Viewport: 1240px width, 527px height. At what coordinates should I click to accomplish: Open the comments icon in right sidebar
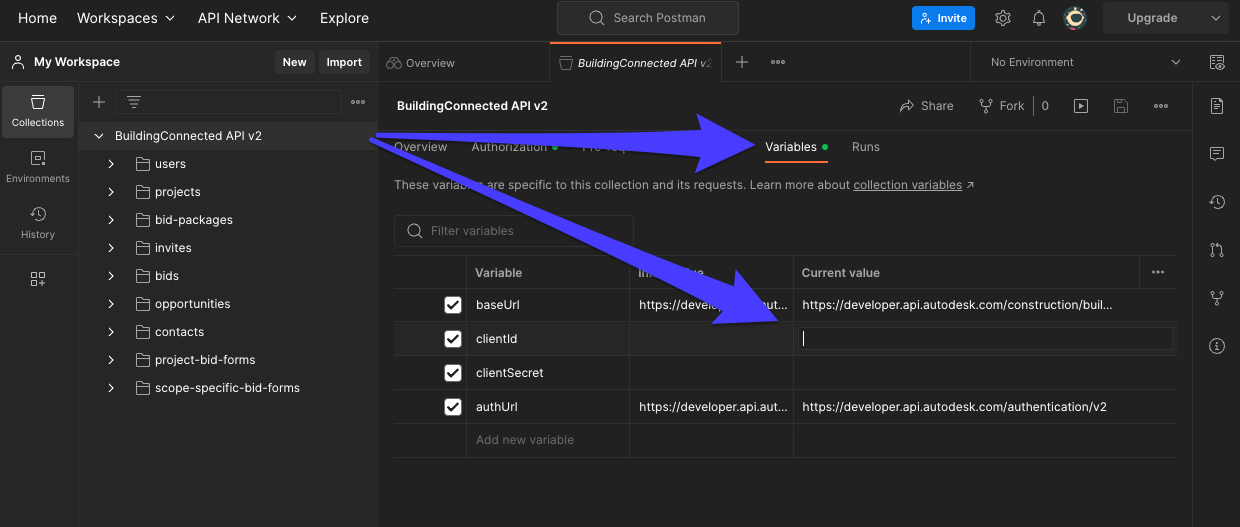pos(1217,154)
